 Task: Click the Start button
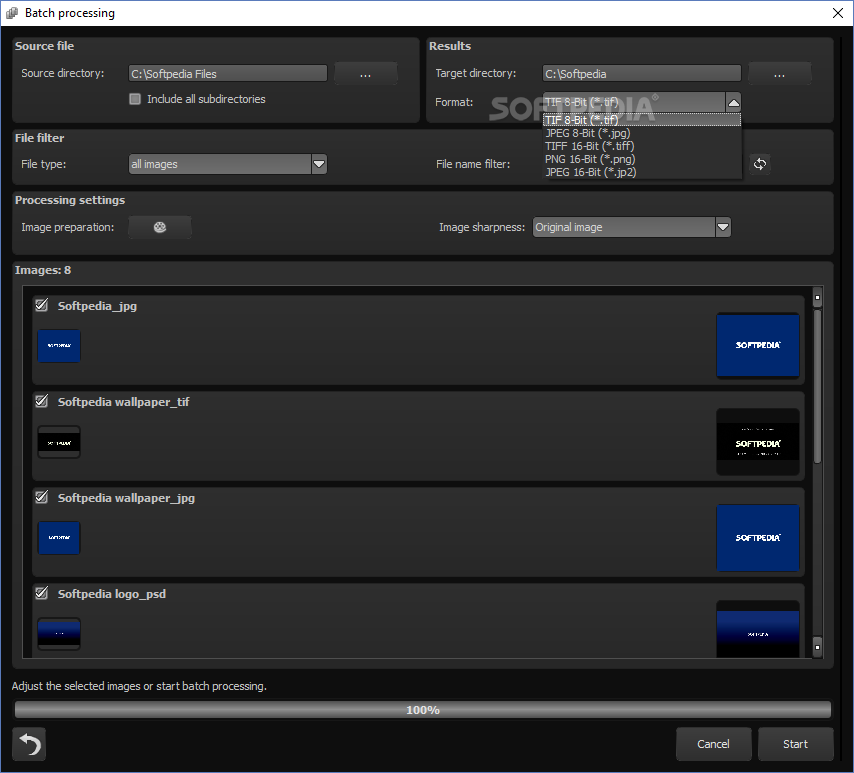click(x=796, y=744)
